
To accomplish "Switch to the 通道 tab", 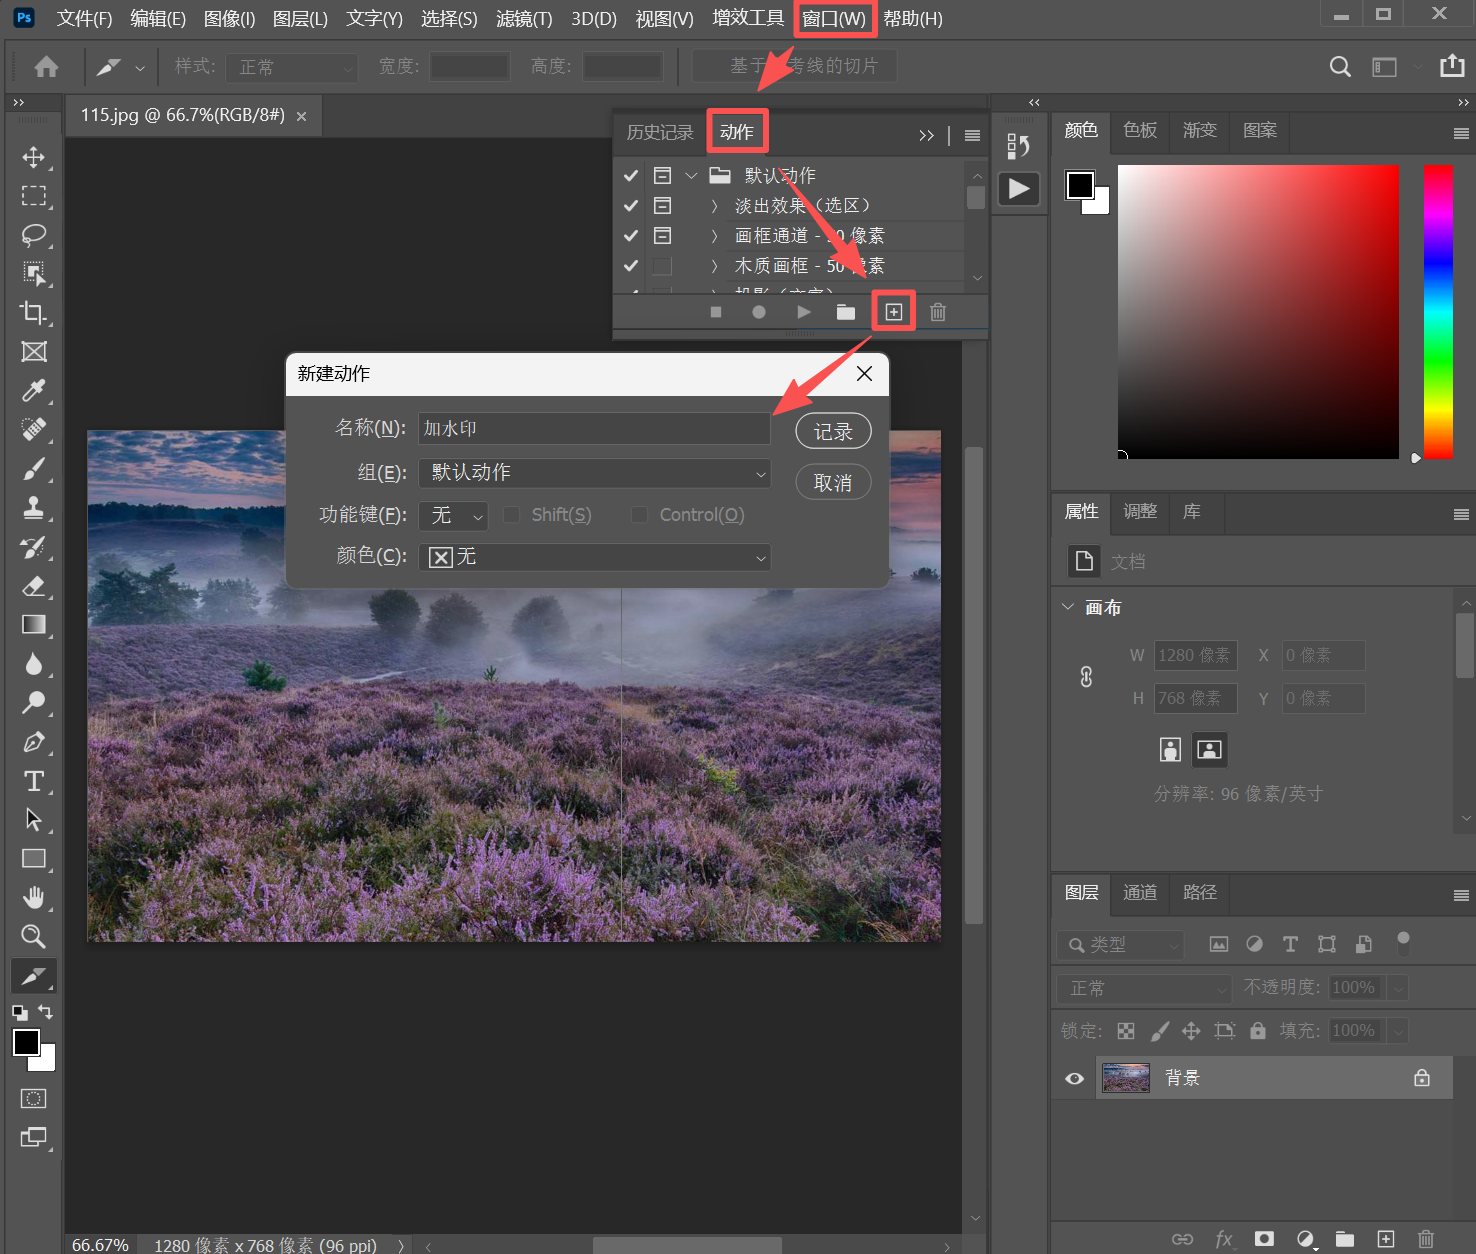I will (1140, 892).
